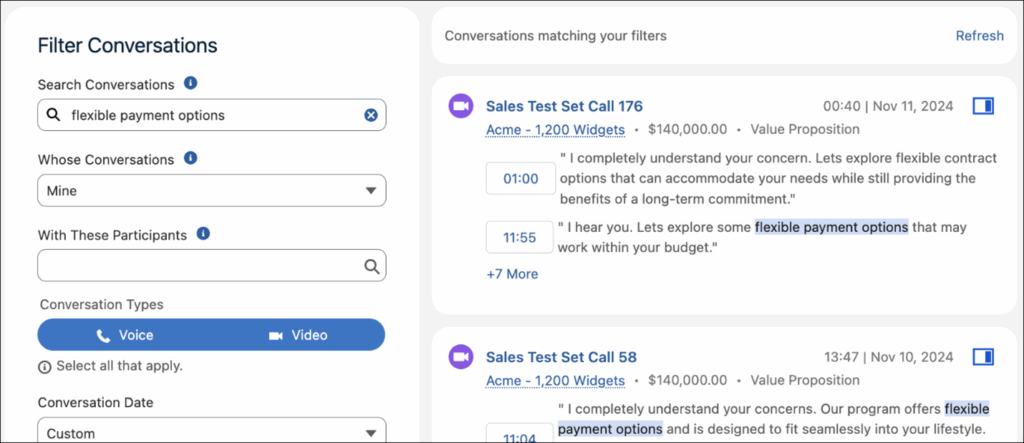
Task: Click video icon of Sales Test Set Call 58
Action: click(460, 357)
